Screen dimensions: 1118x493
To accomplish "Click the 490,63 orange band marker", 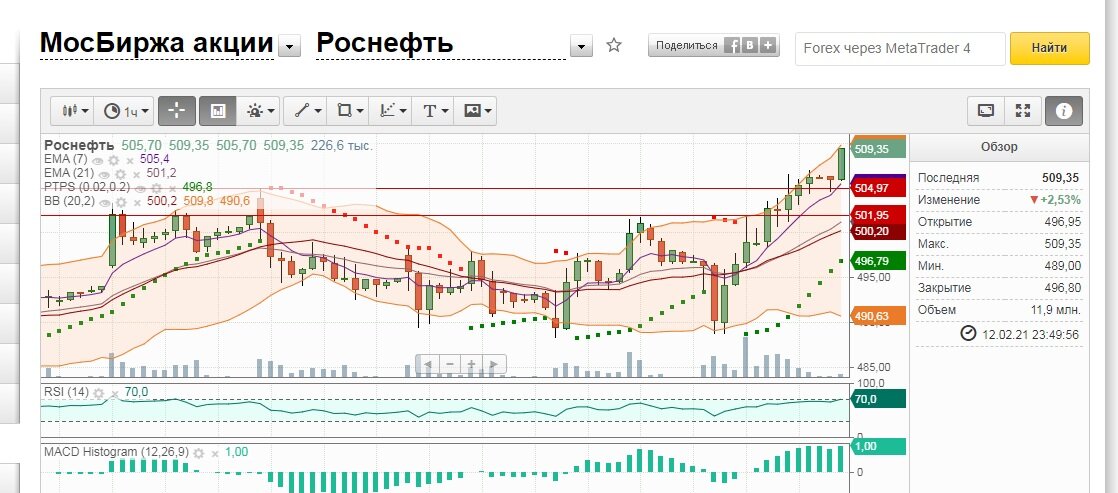I will [x=878, y=316].
